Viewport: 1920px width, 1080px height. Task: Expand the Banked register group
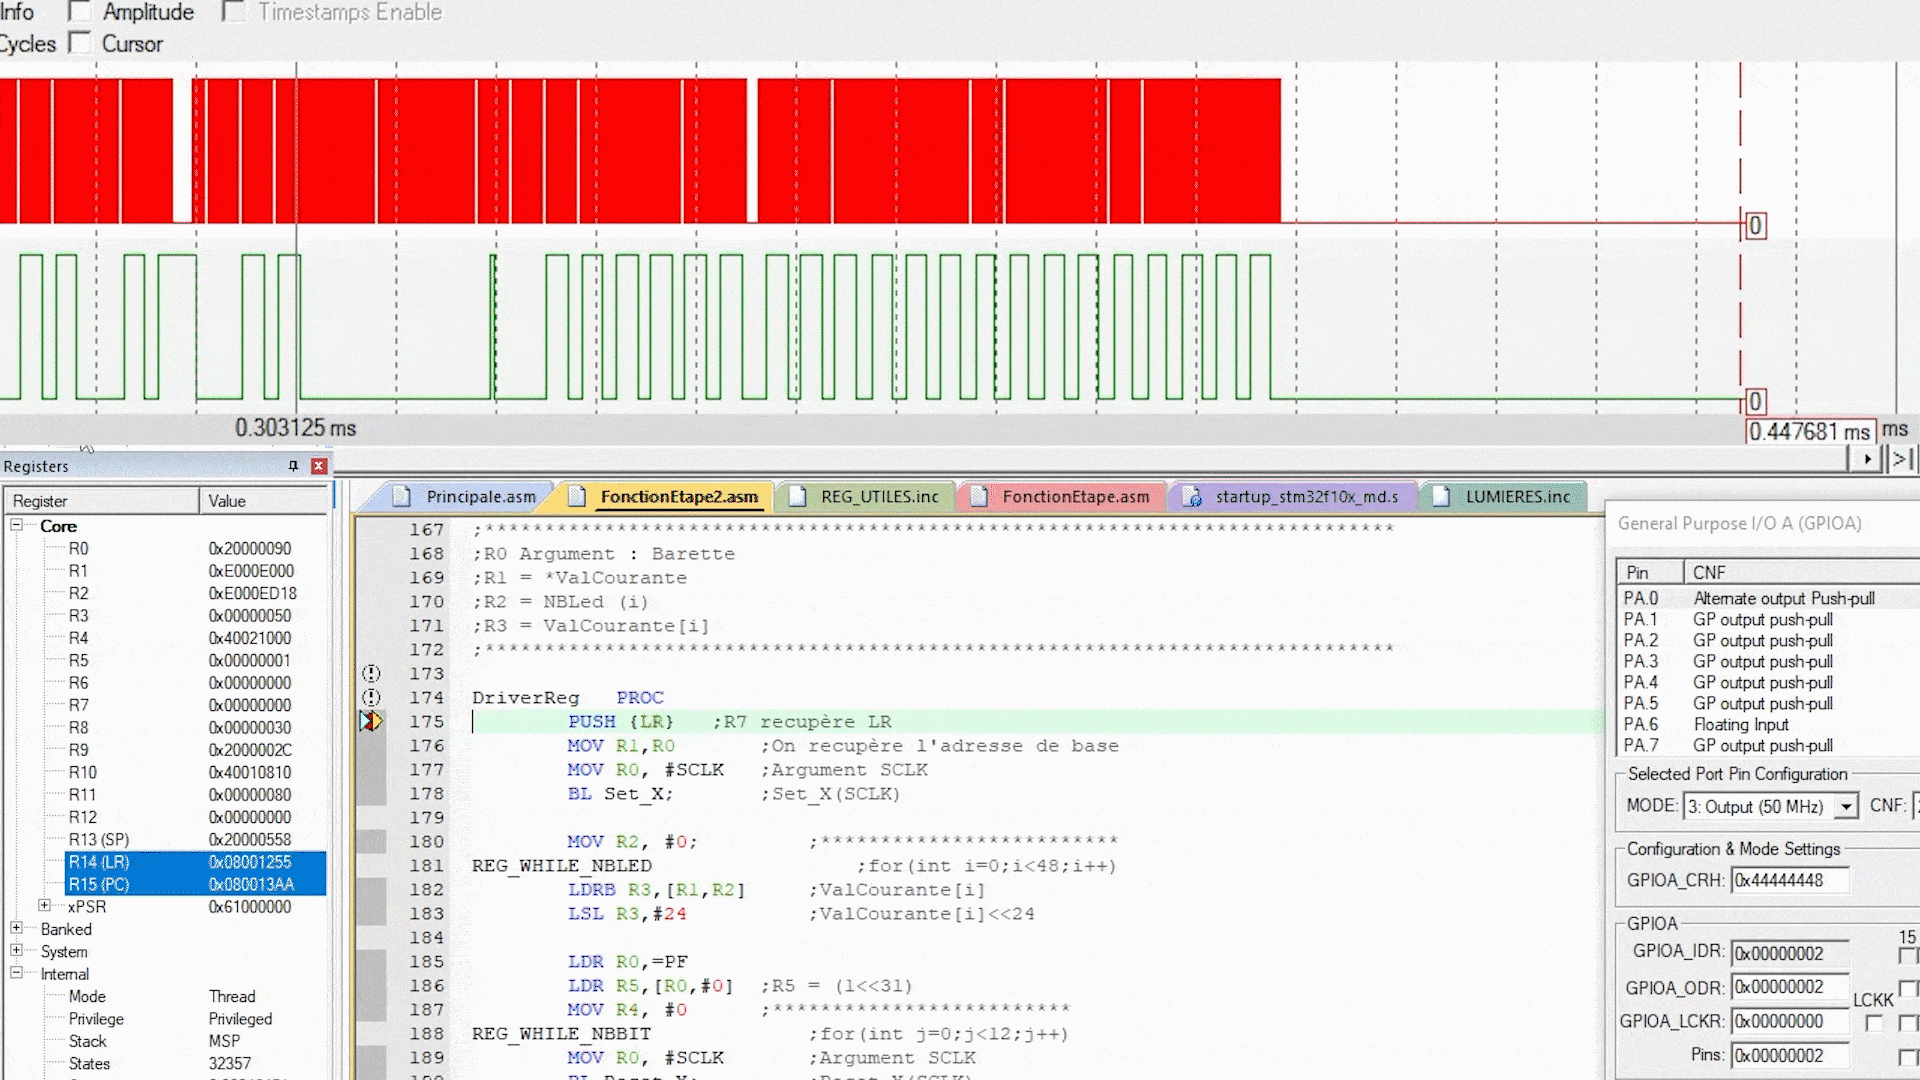16,928
